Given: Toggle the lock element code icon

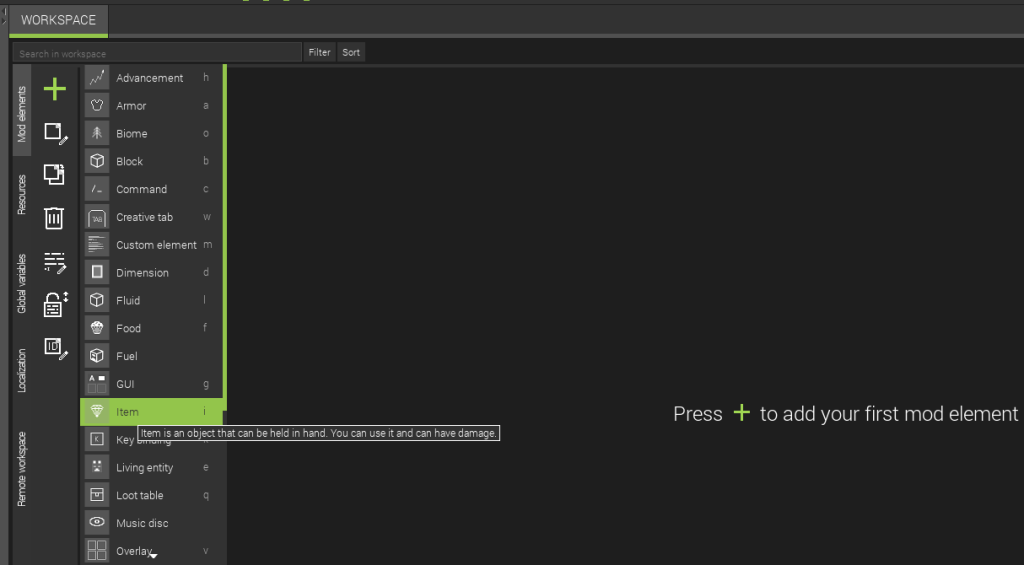Looking at the screenshot, I should coord(55,304).
